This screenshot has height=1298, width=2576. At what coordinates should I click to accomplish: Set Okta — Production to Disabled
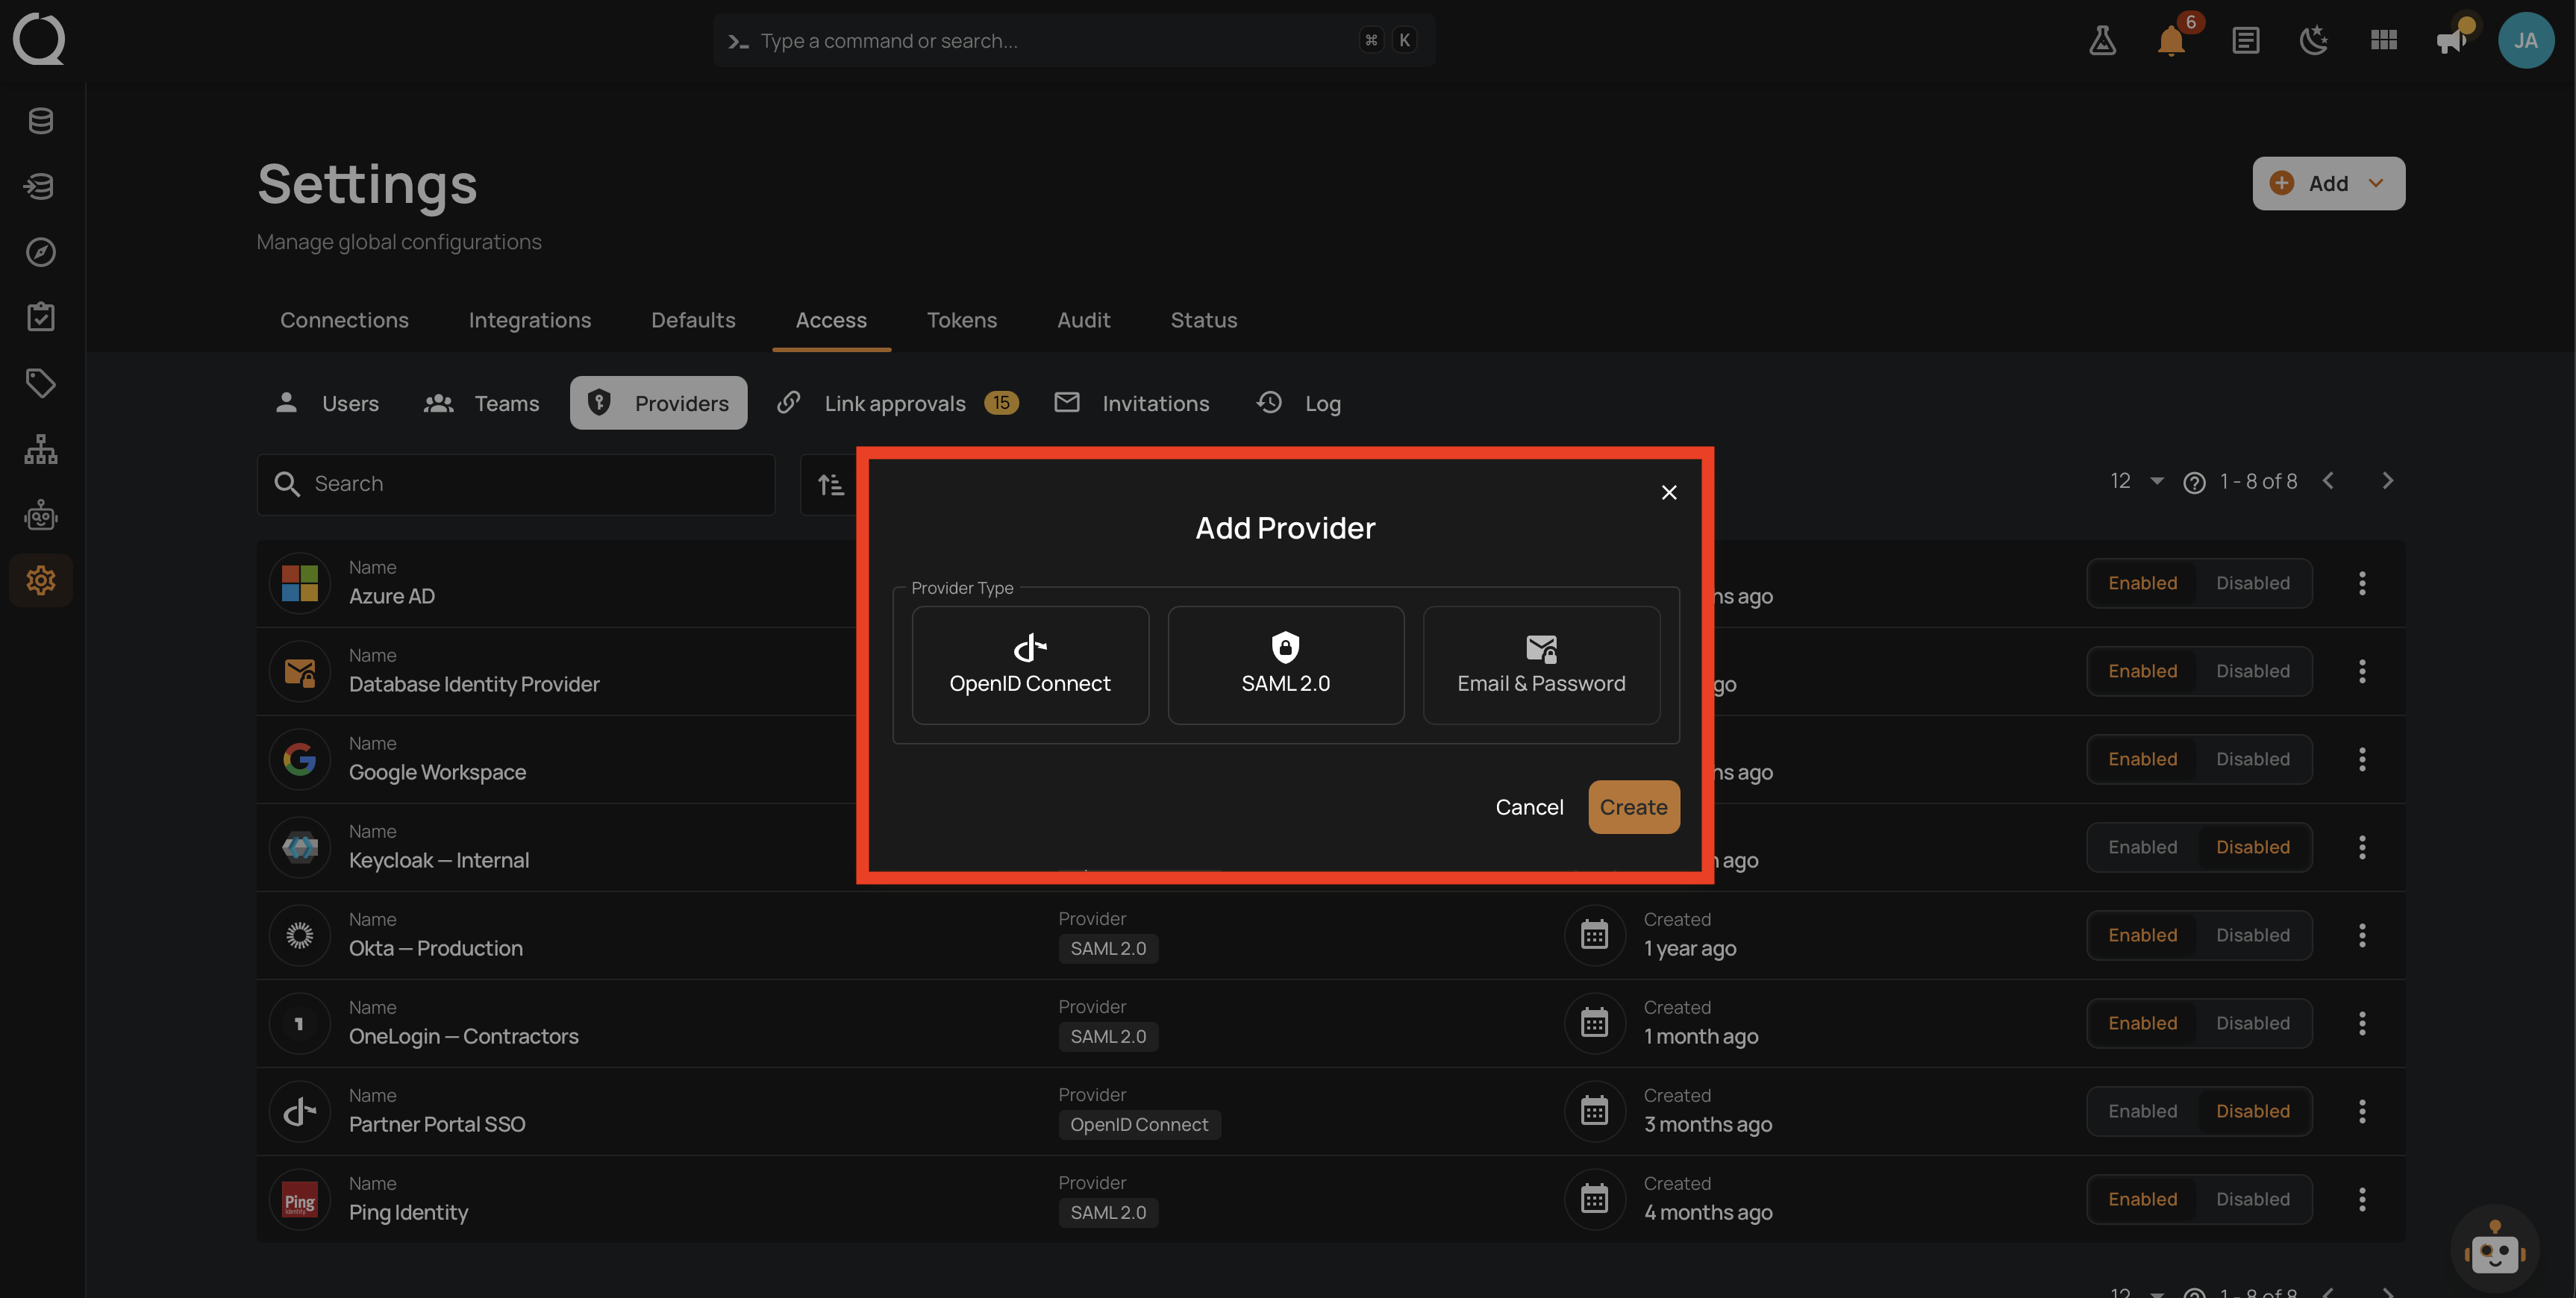point(2252,935)
